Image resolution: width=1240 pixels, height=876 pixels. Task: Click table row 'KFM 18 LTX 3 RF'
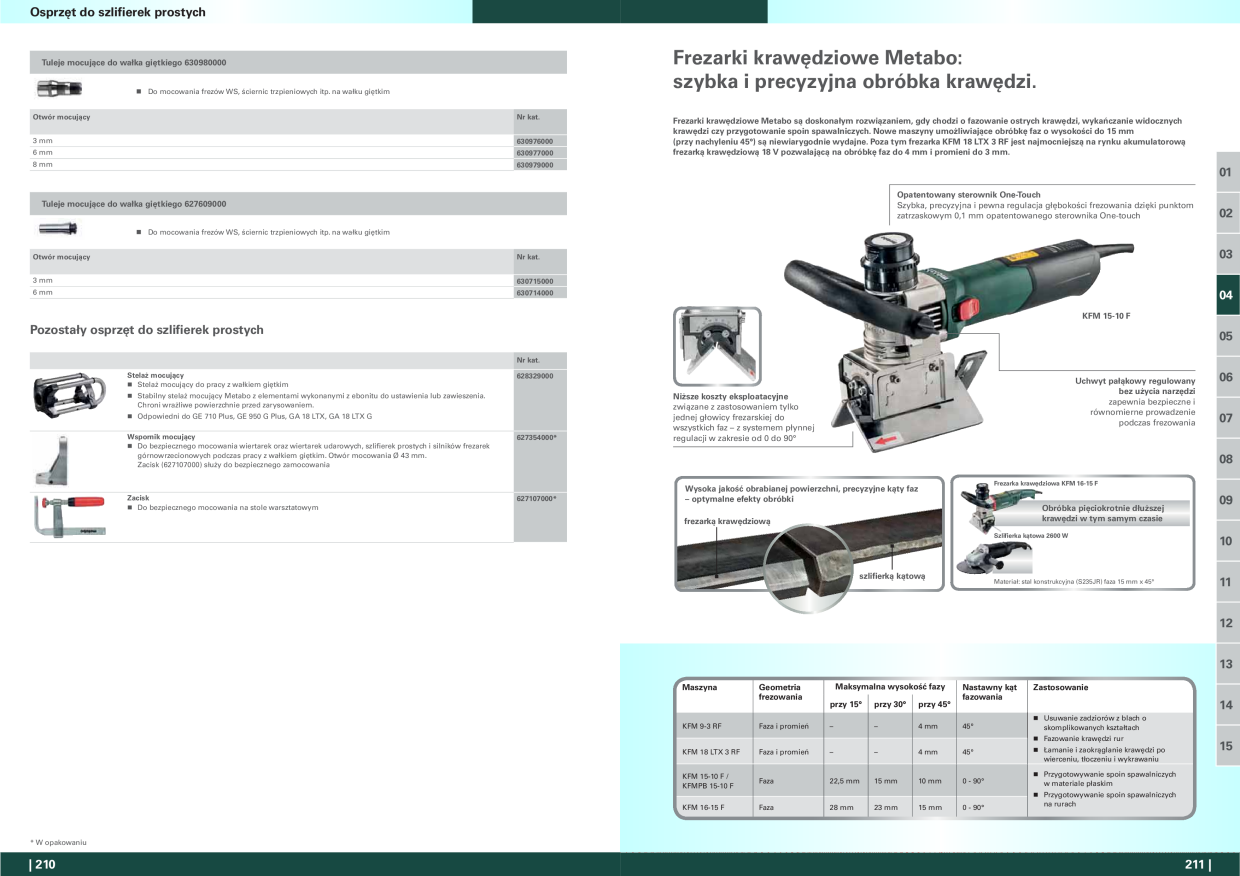pyautogui.click(x=852, y=752)
